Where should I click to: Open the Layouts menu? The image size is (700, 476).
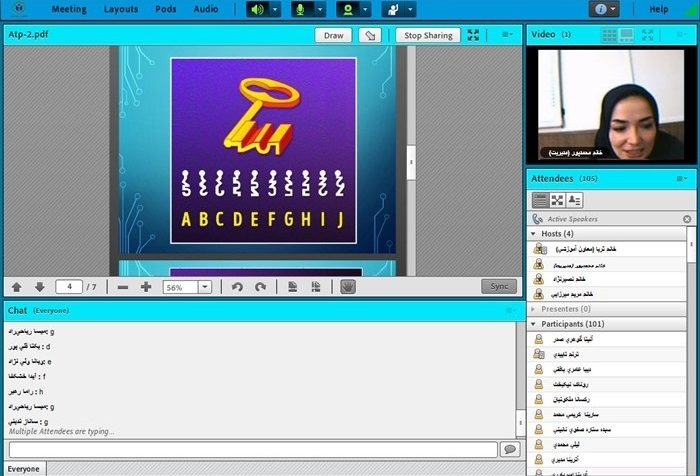tap(121, 9)
